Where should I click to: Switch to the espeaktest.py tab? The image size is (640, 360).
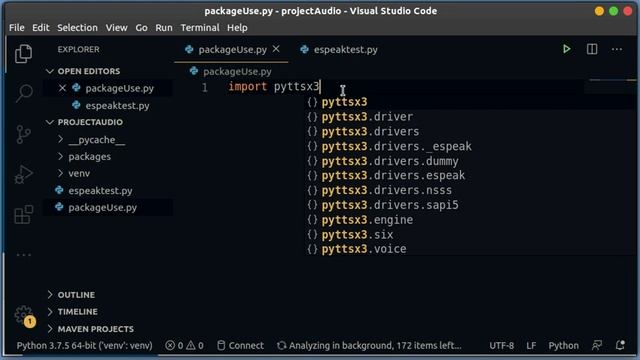[x=339, y=49]
